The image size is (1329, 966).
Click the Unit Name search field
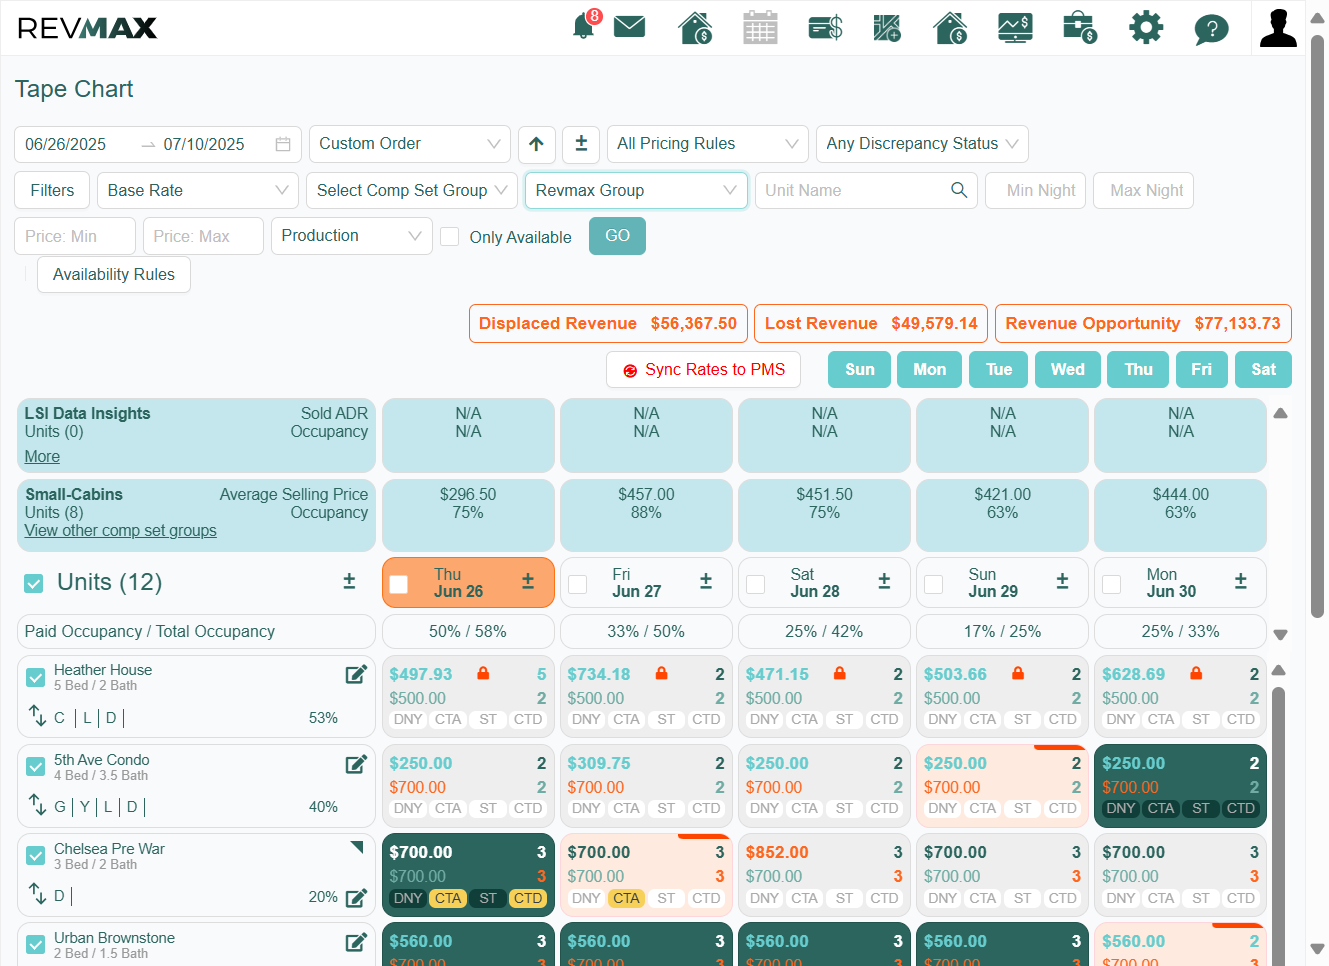pos(867,190)
